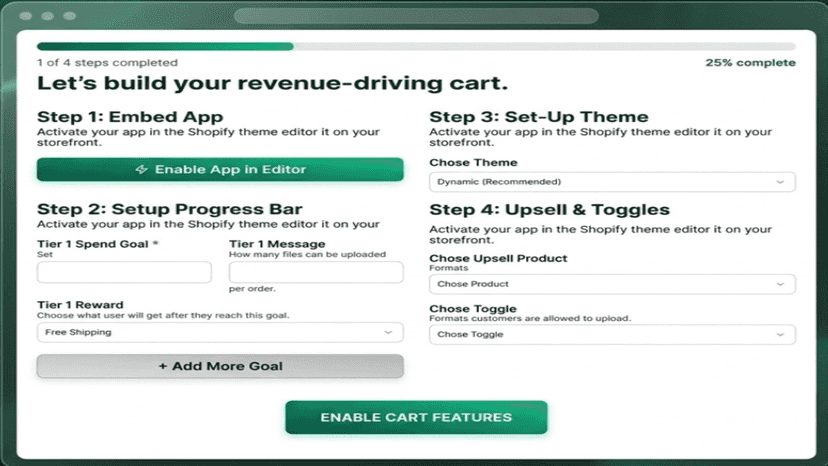Open the Tier 1 Reward Free Shipping dropdown

click(x=220, y=332)
